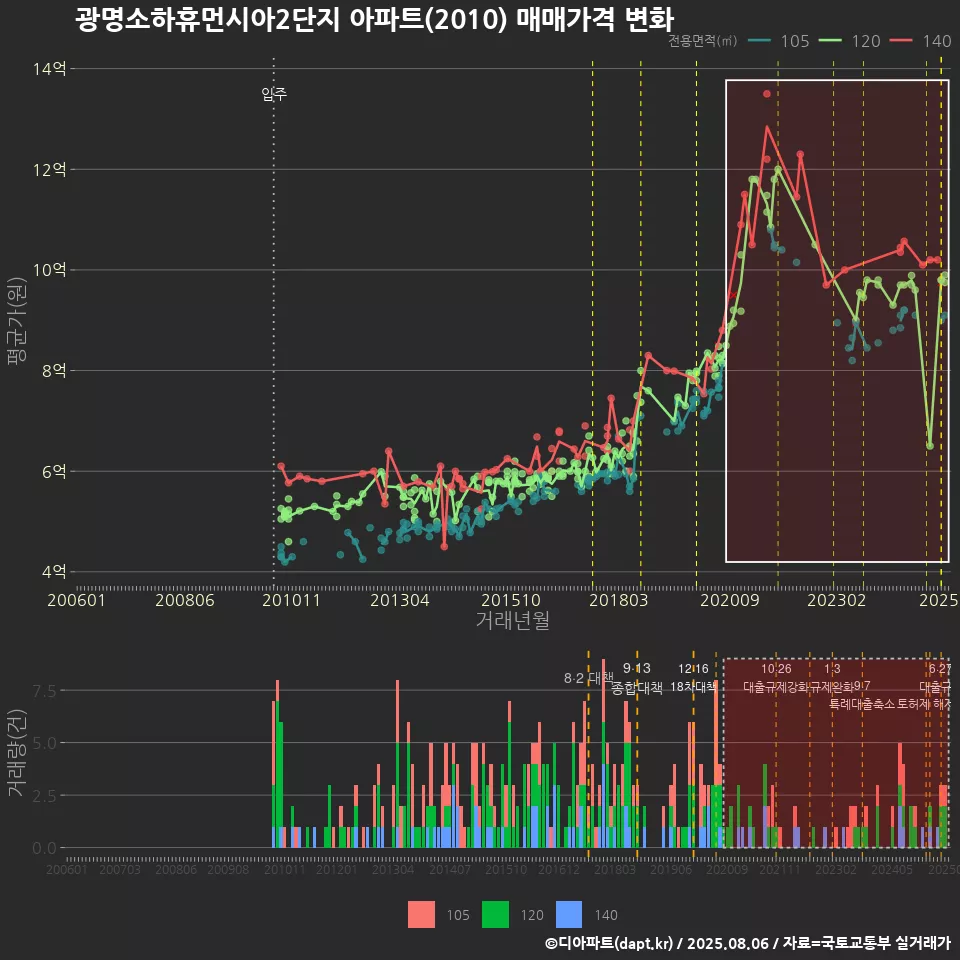The width and height of the screenshot is (960, 960).
Task: Click 200703 on the volume chart axis
Action: 119,869
